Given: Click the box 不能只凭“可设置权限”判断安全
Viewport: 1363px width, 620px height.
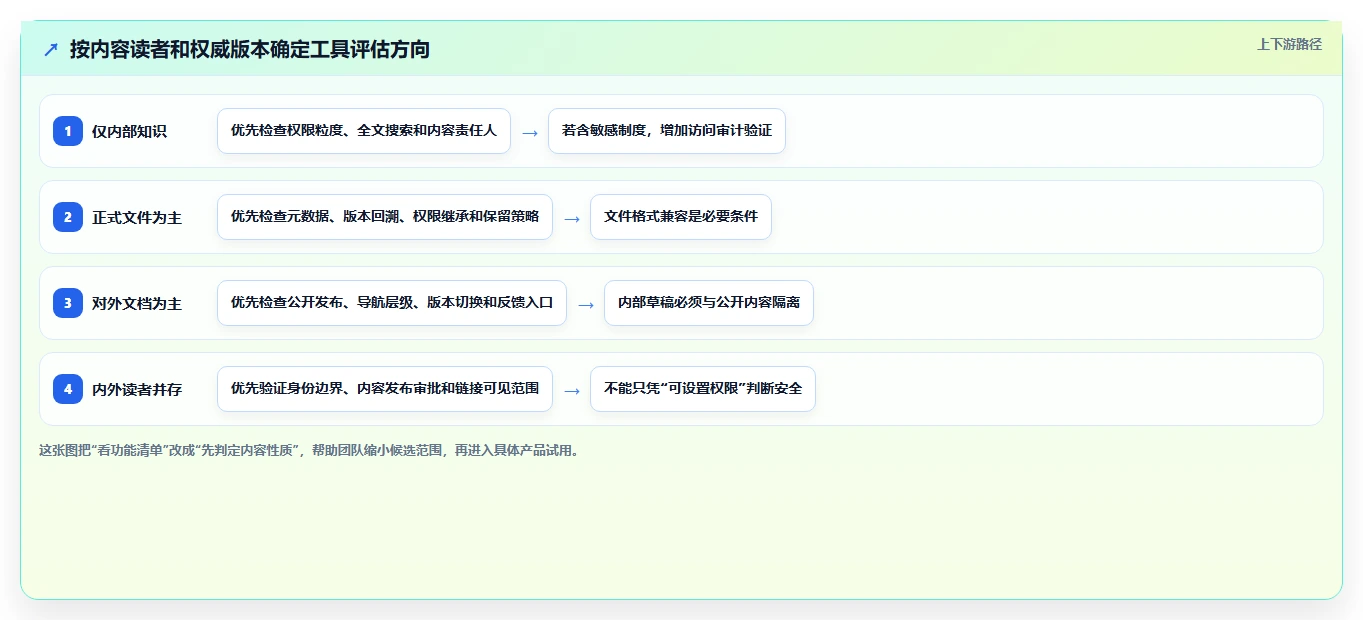Looking at the screenshot, I should pos(703,389).
